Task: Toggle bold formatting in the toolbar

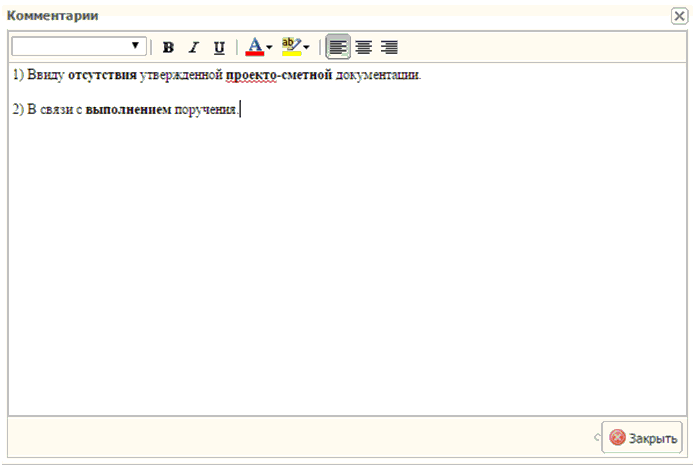Action: (x=168, y=47)
